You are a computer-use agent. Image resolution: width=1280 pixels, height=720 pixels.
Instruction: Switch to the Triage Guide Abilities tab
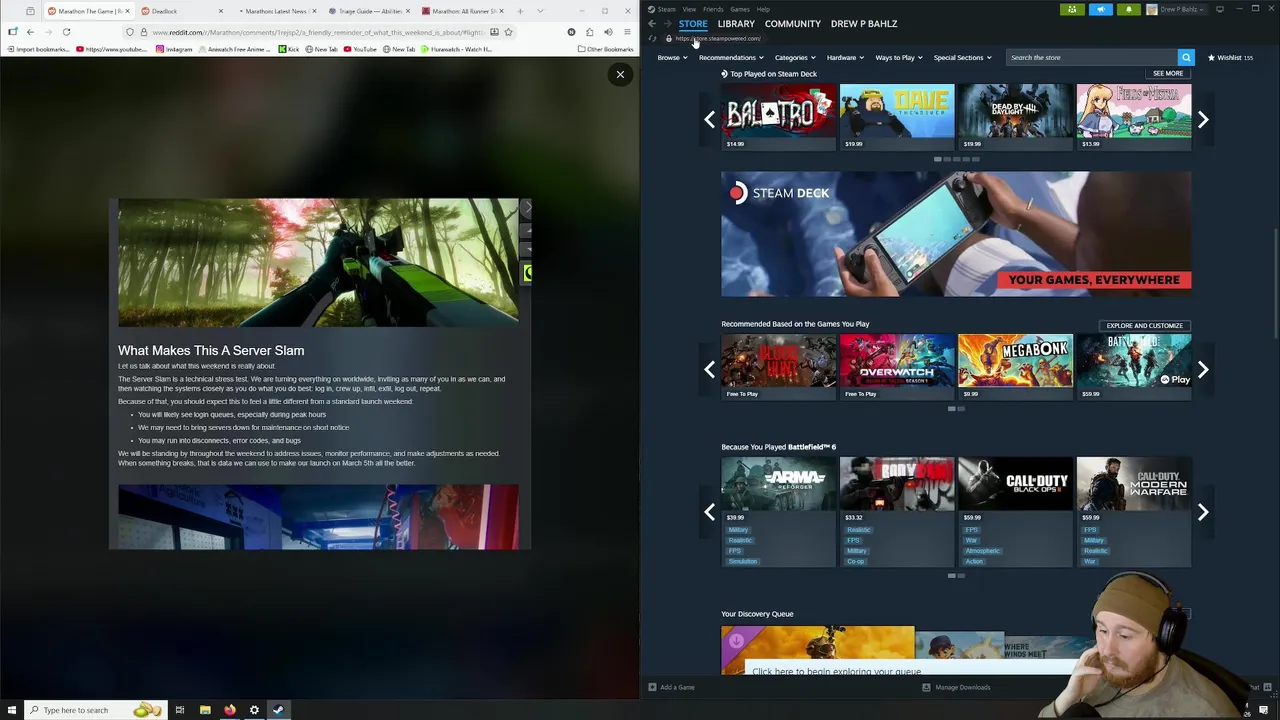pos(368,11)
